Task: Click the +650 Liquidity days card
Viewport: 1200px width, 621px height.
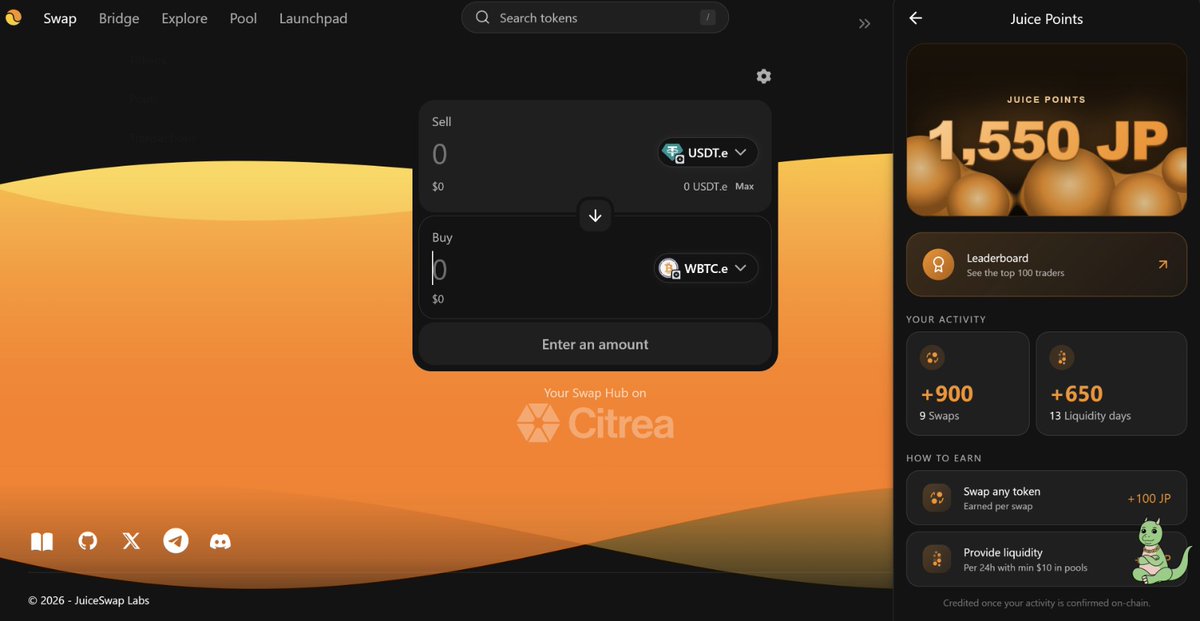Action: point(1112,384)
